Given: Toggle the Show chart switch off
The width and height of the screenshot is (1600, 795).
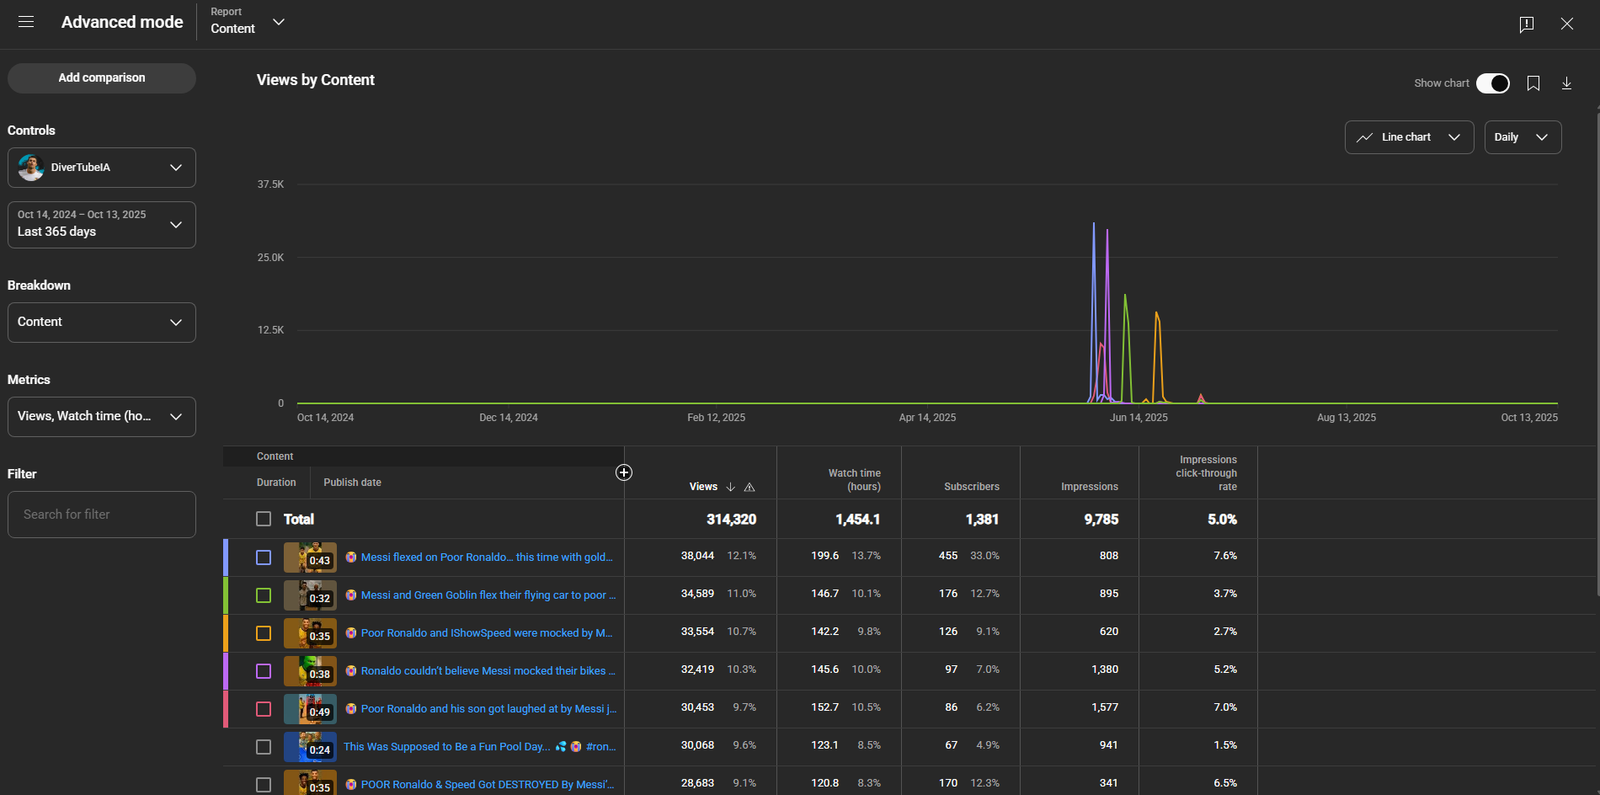Looking at the screenshot, I should [x=1492, y=83].
